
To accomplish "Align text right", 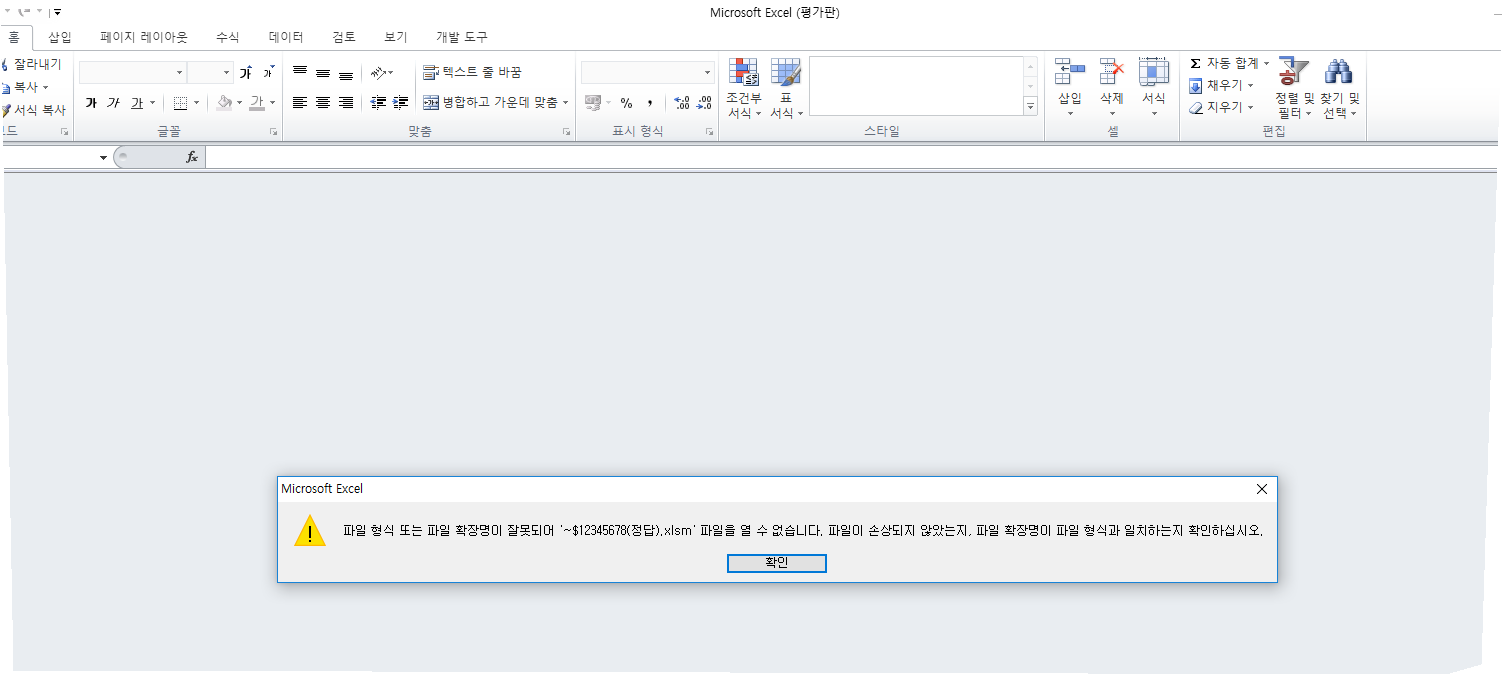I will 346,103.
